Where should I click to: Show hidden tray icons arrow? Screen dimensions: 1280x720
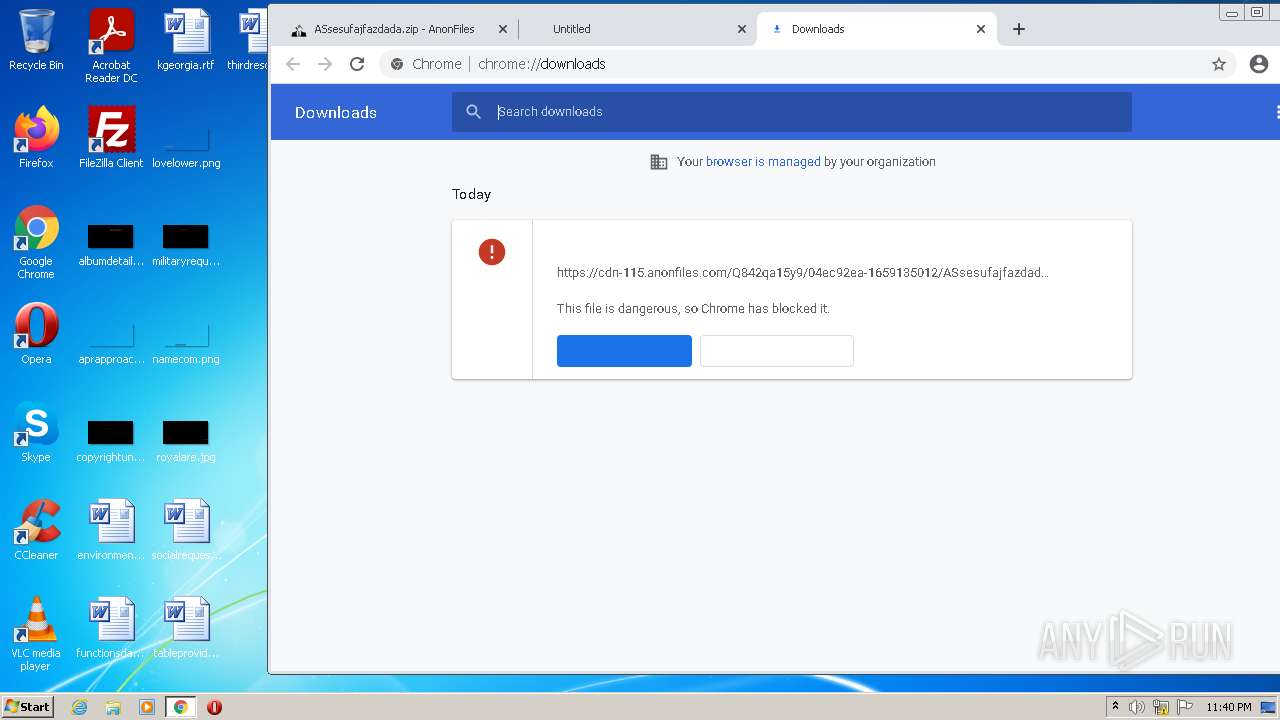1115,707
